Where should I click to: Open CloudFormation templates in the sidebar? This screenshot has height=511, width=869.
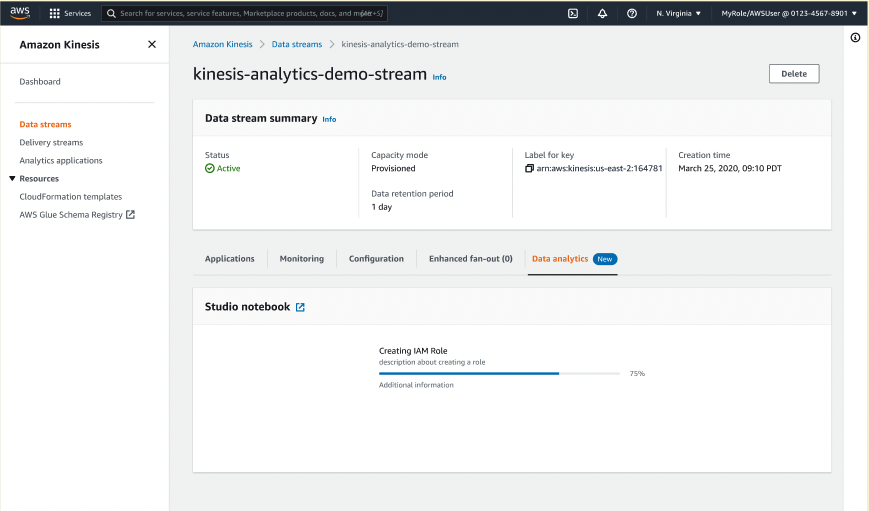tap(70, 197)
